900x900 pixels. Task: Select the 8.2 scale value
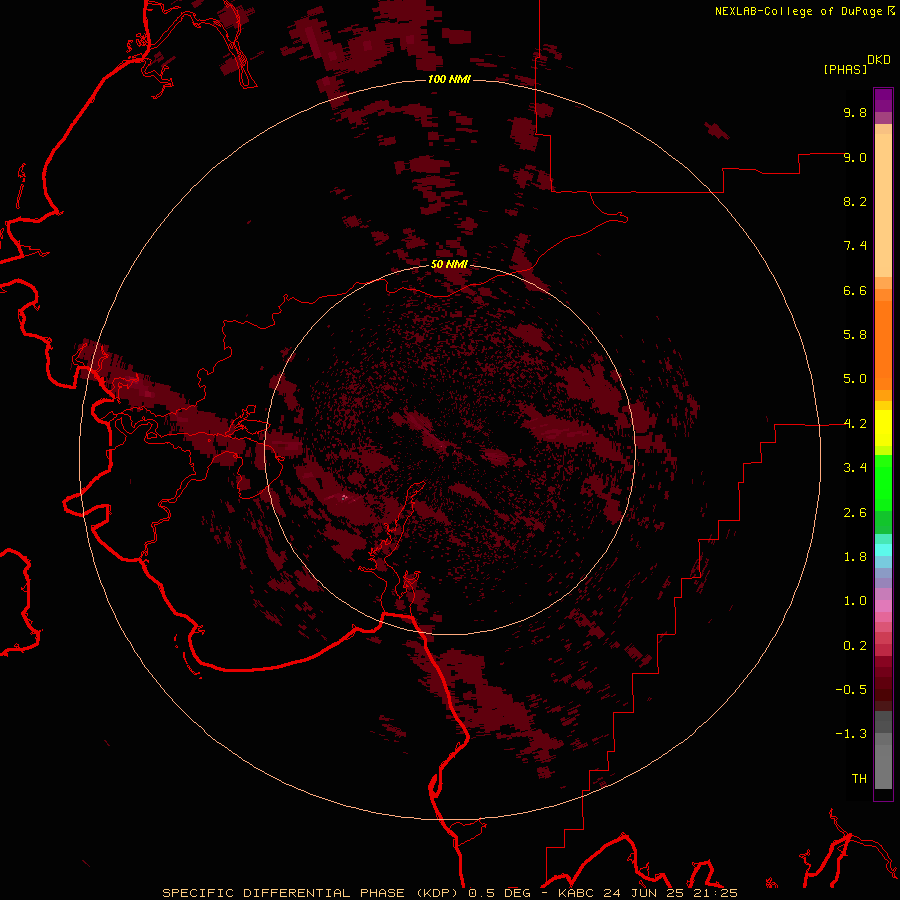point(855,201)
